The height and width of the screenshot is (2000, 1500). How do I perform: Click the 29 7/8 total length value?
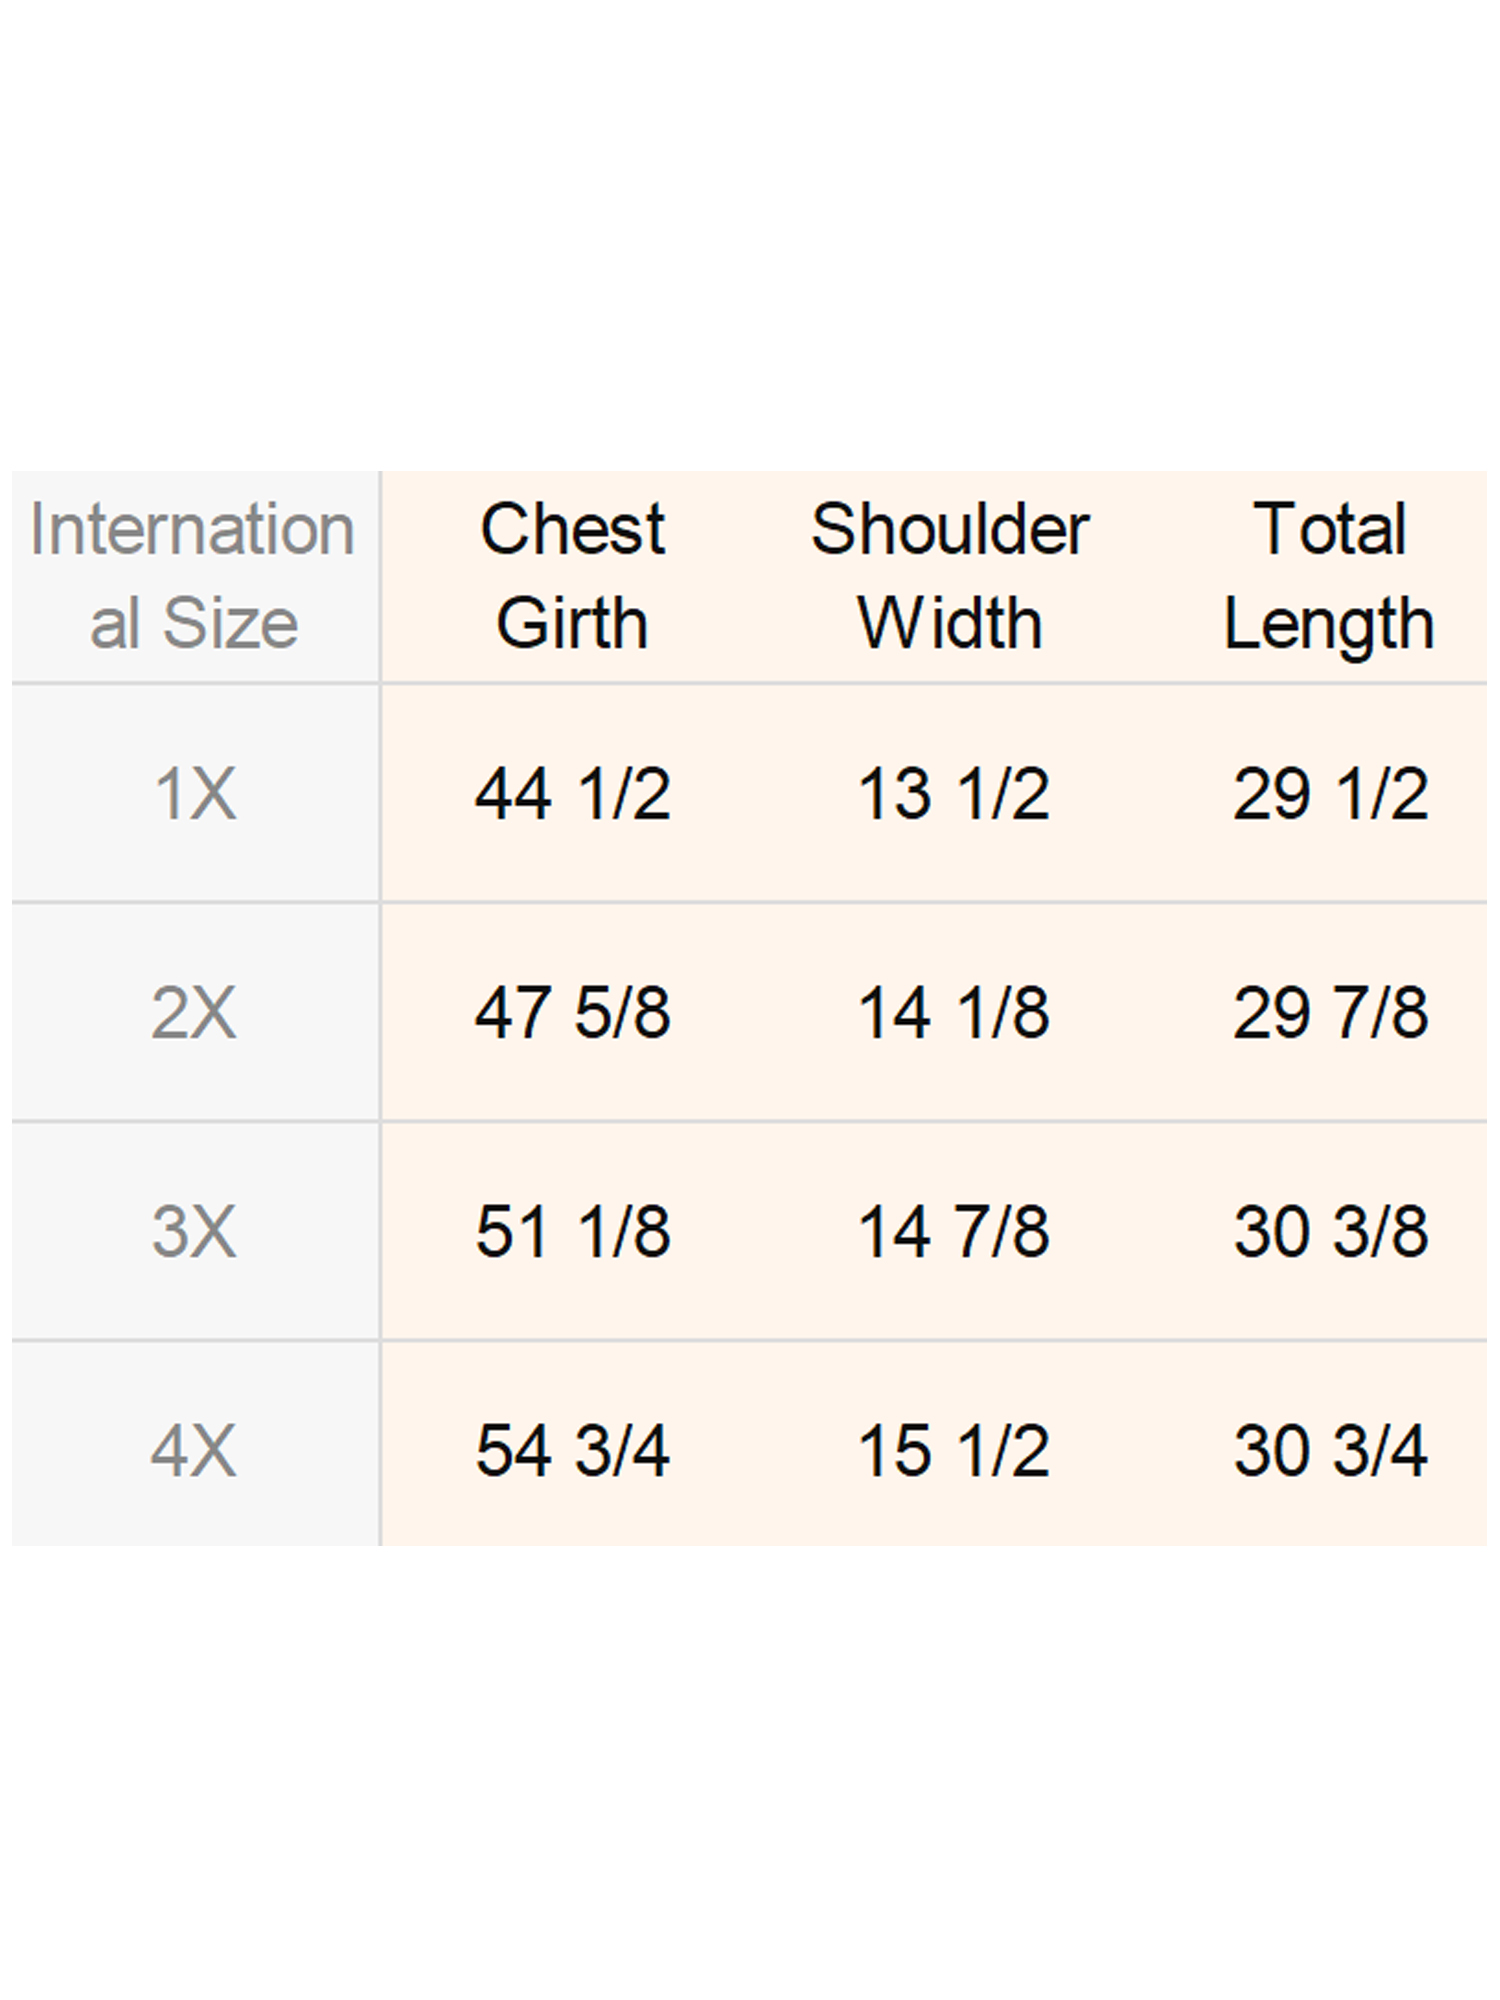pyautogui.click(x=1330, y=1012)
